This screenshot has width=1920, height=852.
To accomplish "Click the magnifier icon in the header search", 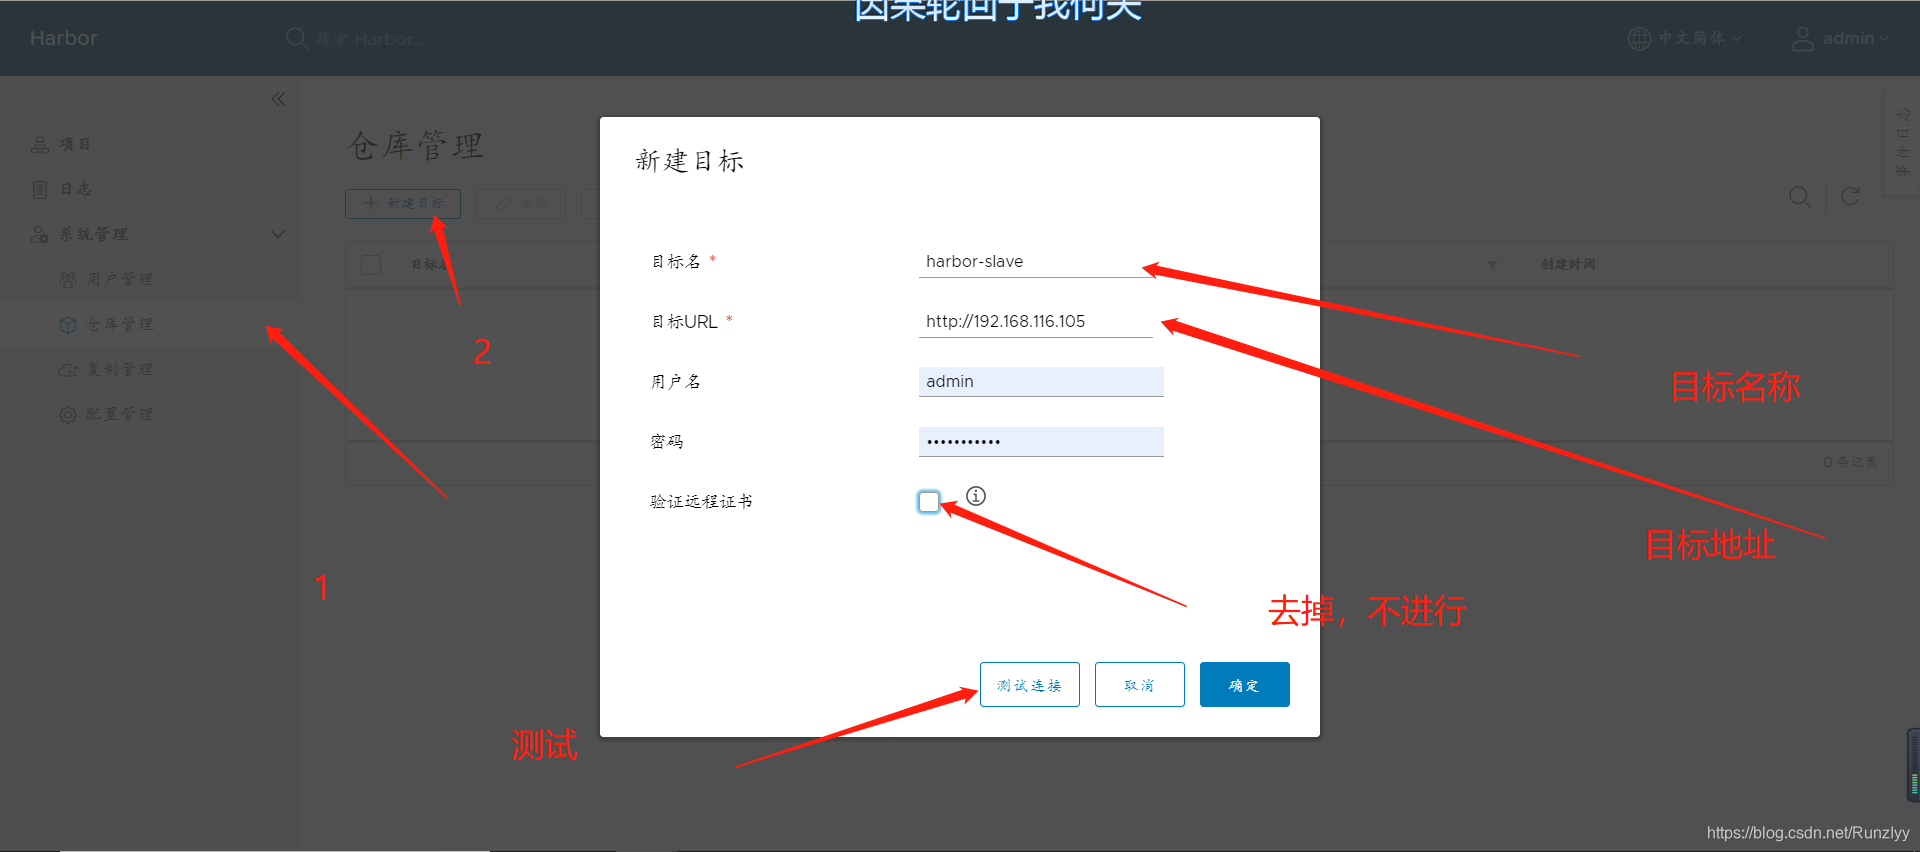I will pyautogui.click(x=297, y=38).
